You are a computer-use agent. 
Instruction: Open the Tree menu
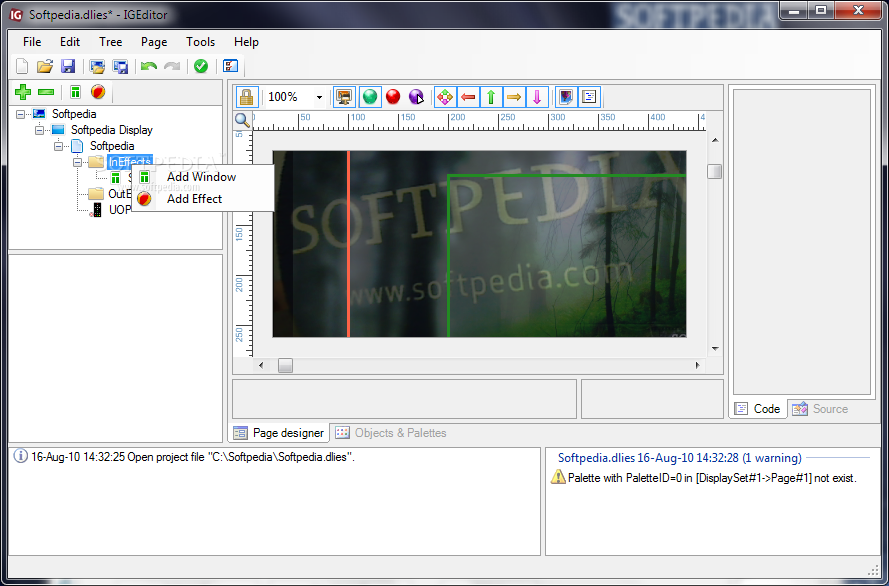(111, 42)
